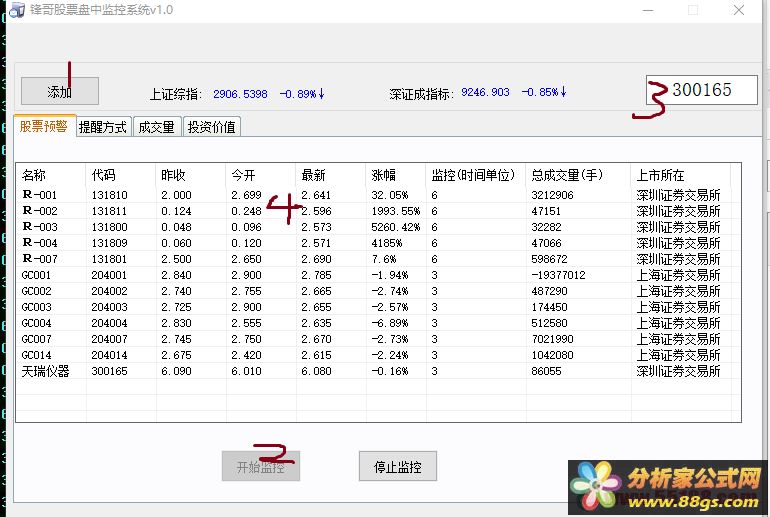Click the 深证成指标 value 9246.903
Image resolution: width=770 pixels, height=517 pixels.
pos(485,92)
